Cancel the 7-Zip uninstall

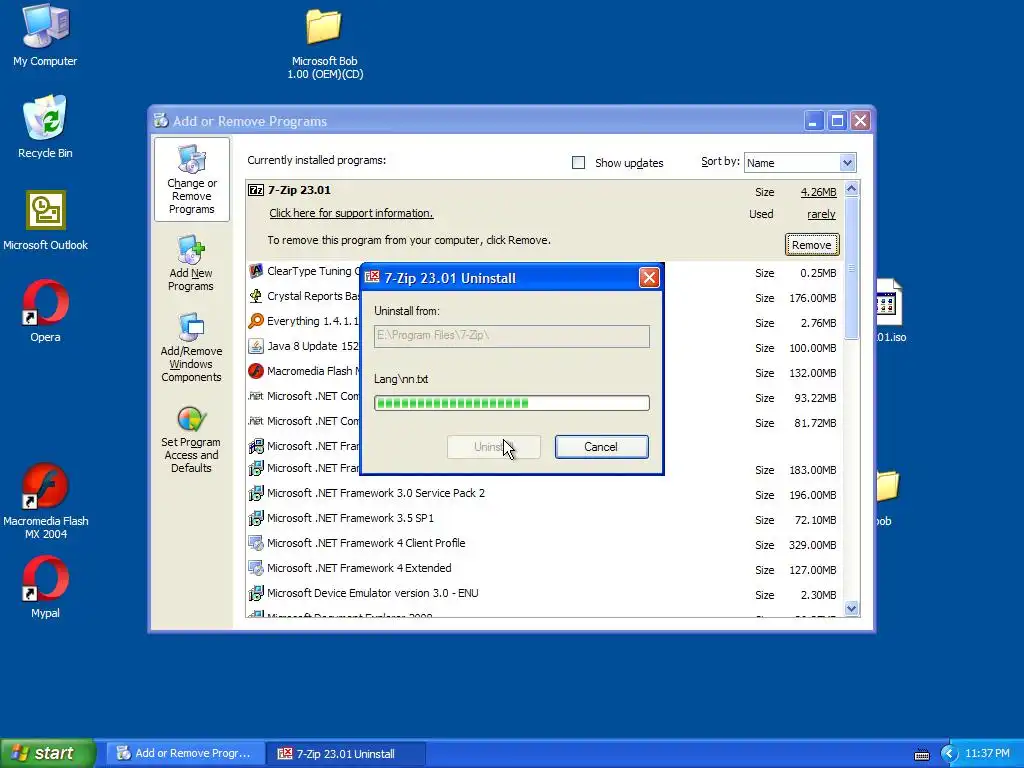601,447
